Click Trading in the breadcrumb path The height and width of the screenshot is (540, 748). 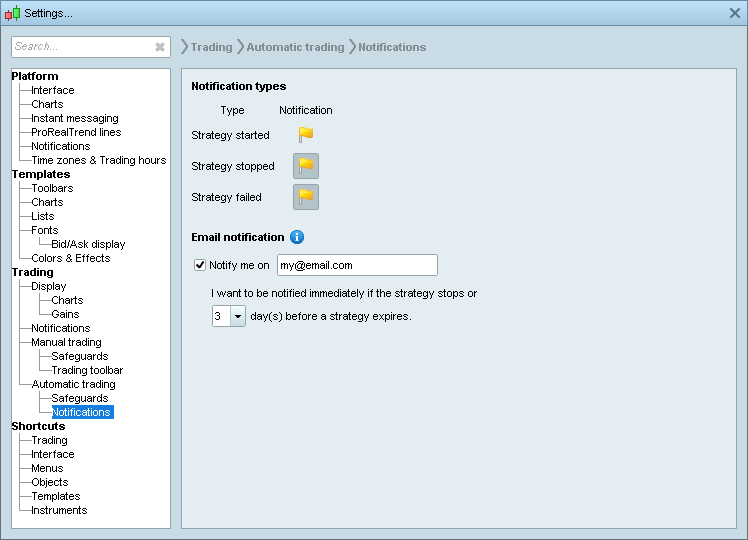211,47
